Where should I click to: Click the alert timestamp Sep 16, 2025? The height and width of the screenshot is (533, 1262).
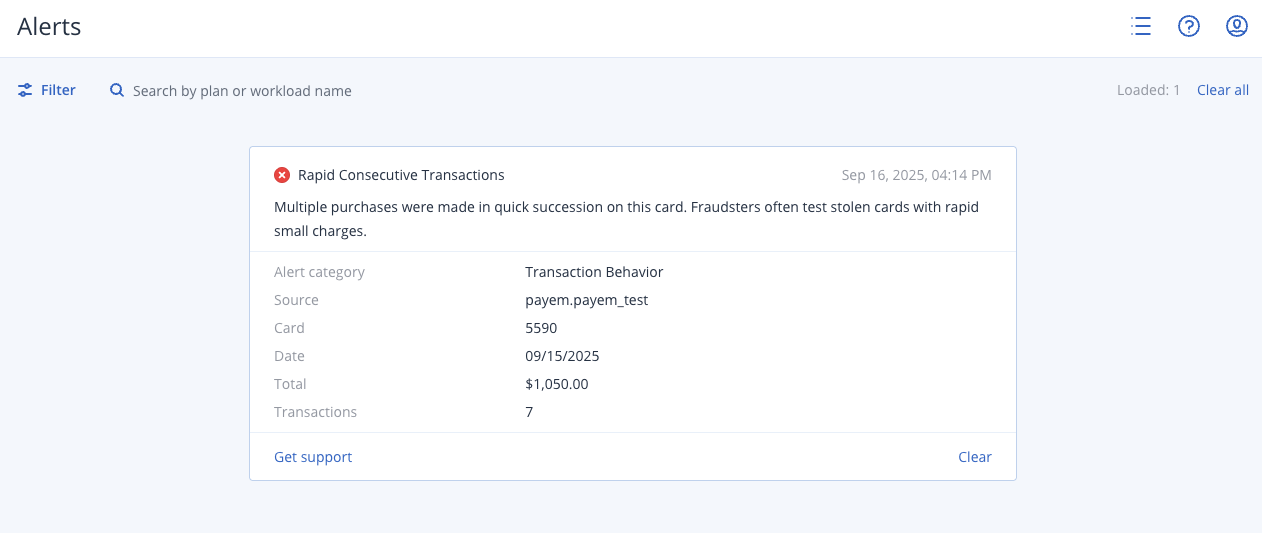(x=916, y=175)
